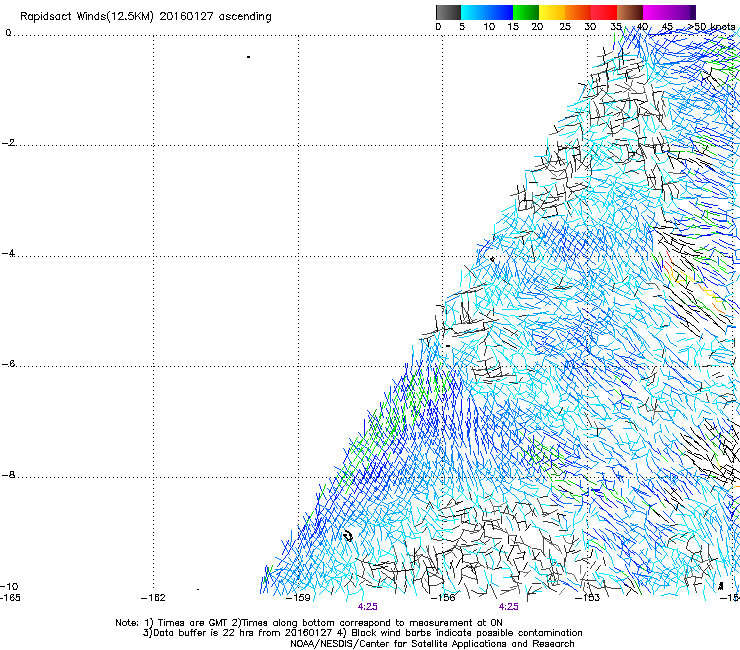This screenshot has height=650, width=740.
Task: Click the legend value "5"
Action: (x=462, y=27)
